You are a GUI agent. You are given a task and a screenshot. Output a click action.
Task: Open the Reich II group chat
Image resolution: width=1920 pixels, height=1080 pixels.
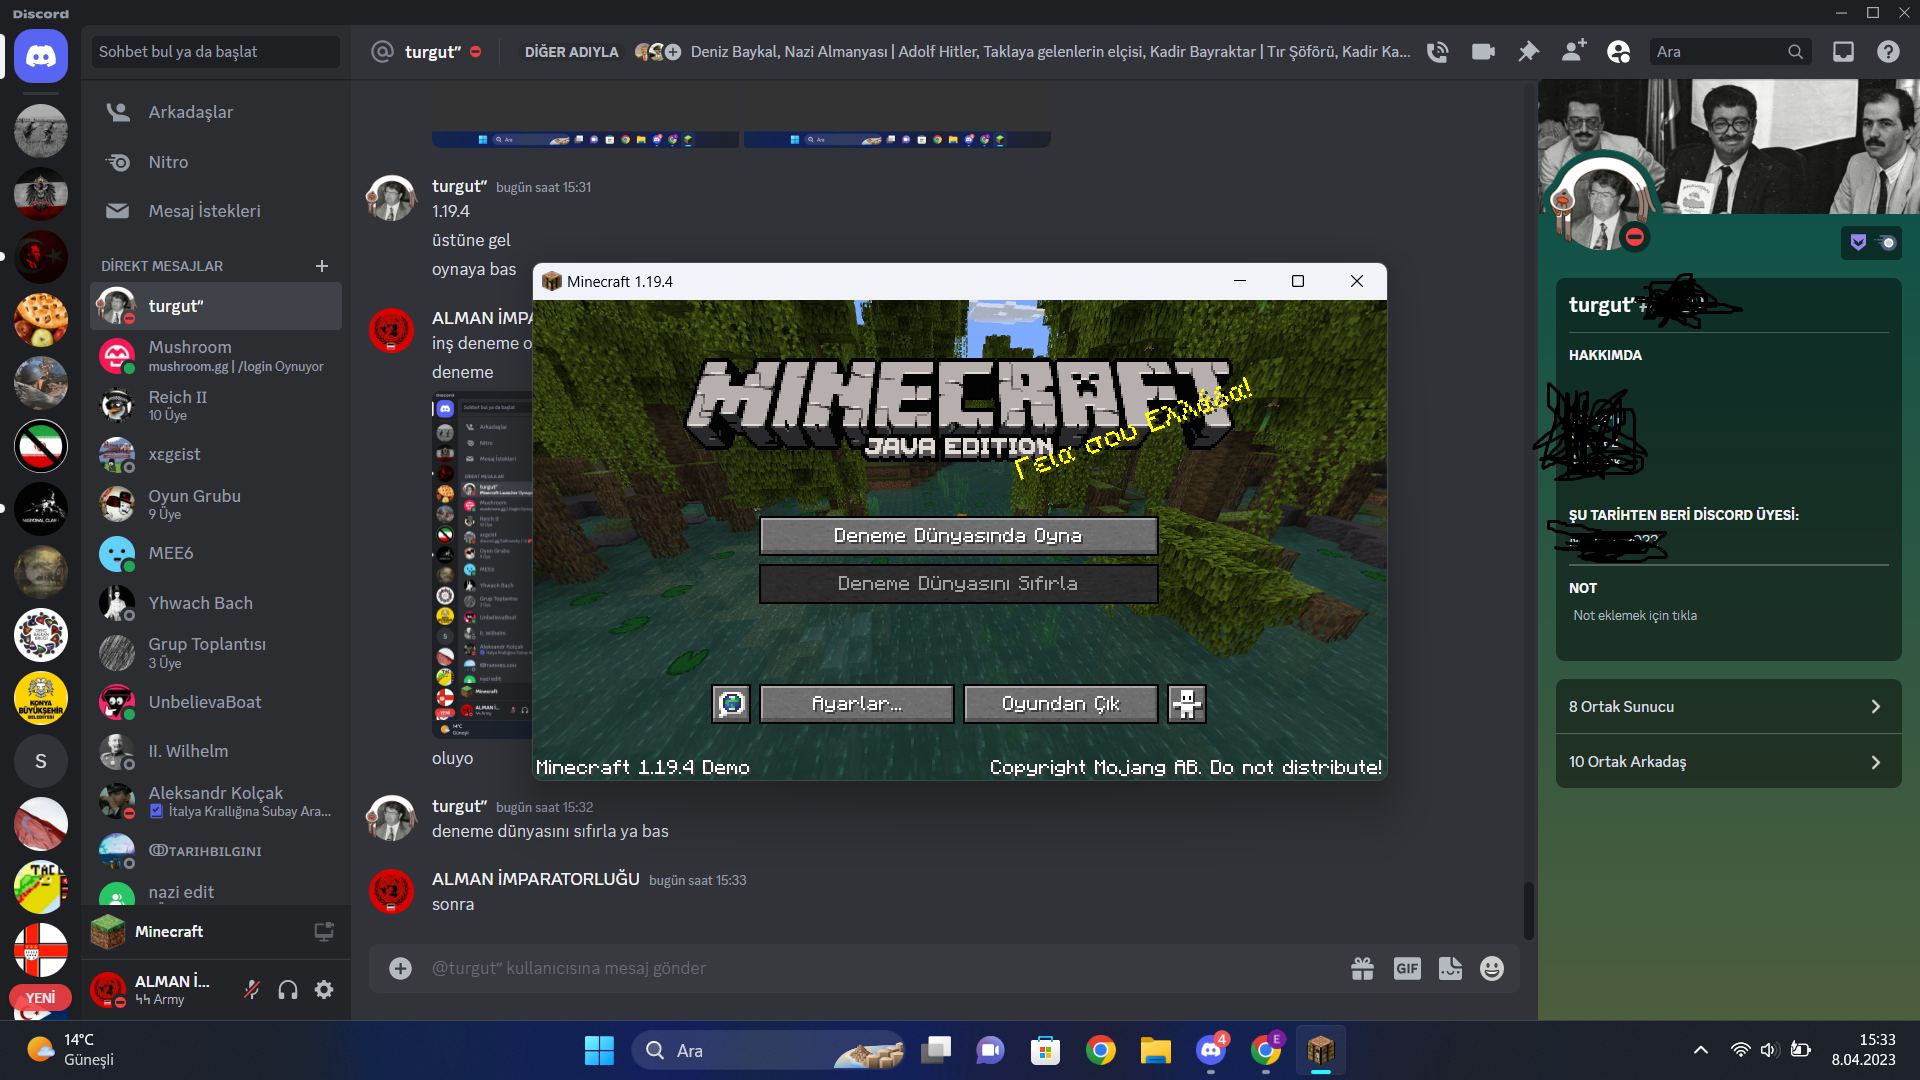coord(216,405)
